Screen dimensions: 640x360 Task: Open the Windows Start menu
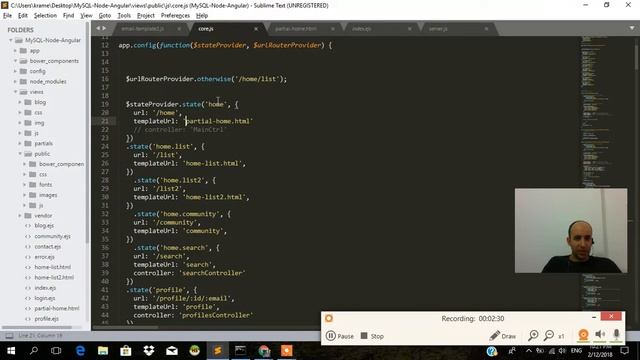pos(11,351)
